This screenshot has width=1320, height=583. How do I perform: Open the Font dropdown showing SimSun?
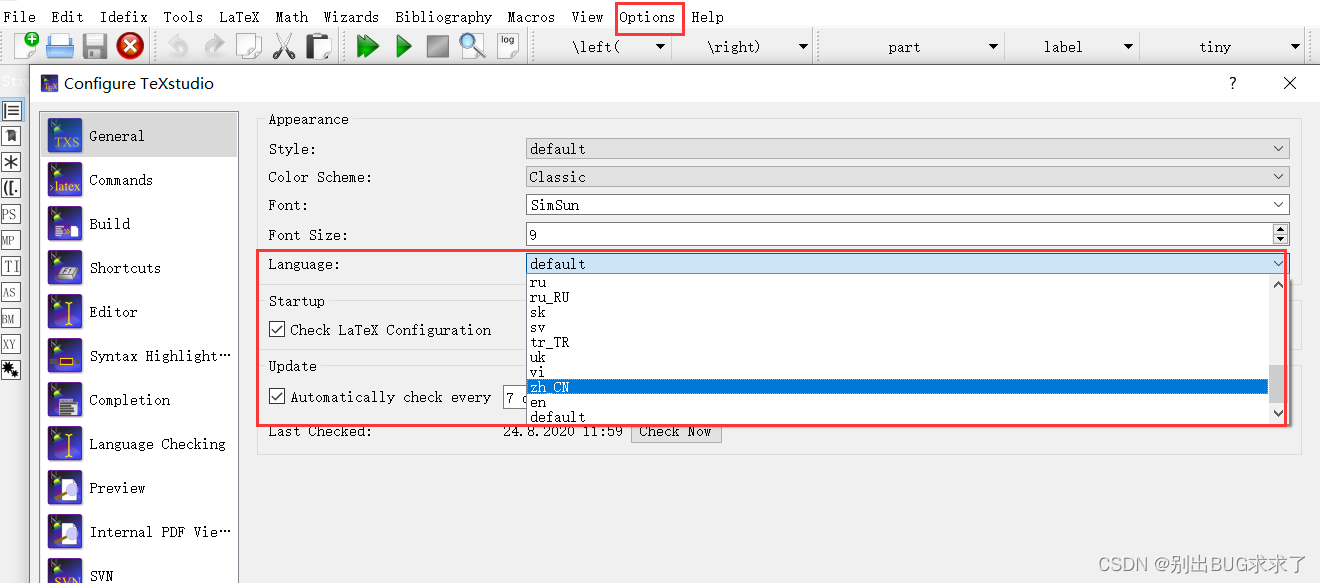[908, 205]
